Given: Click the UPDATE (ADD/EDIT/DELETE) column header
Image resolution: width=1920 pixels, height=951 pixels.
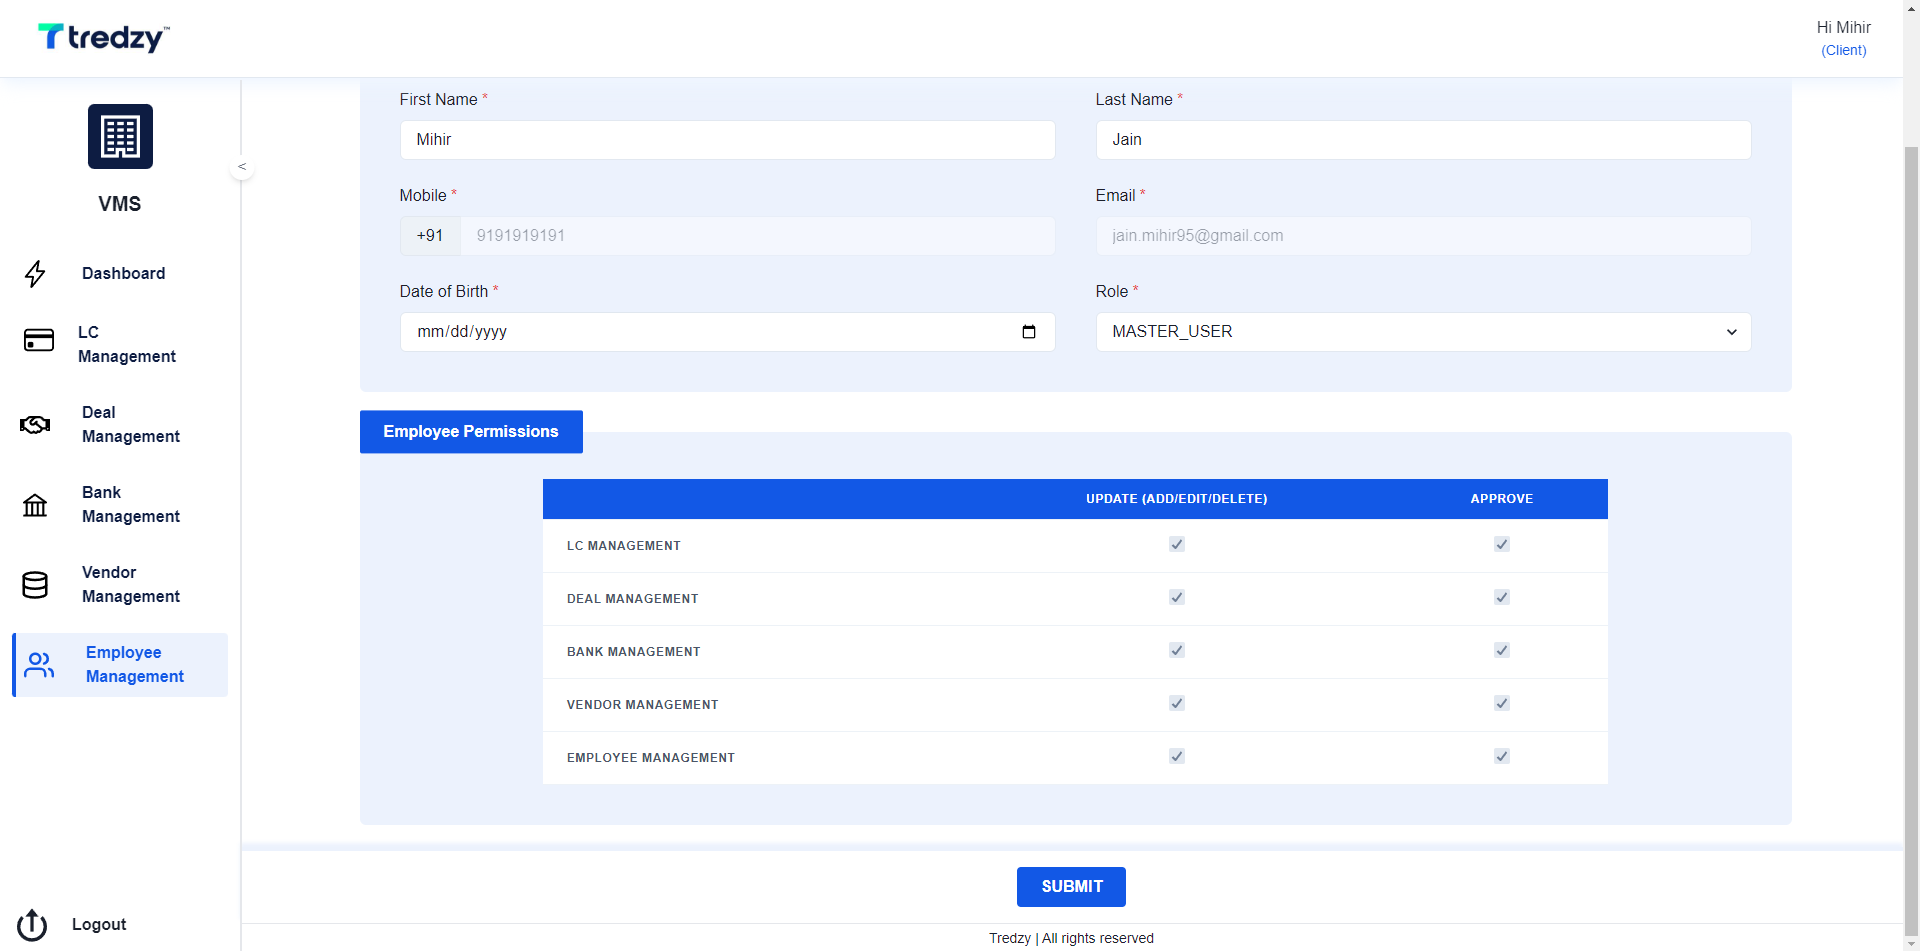Looking at the screenshot, I should tap(1176, 499).
